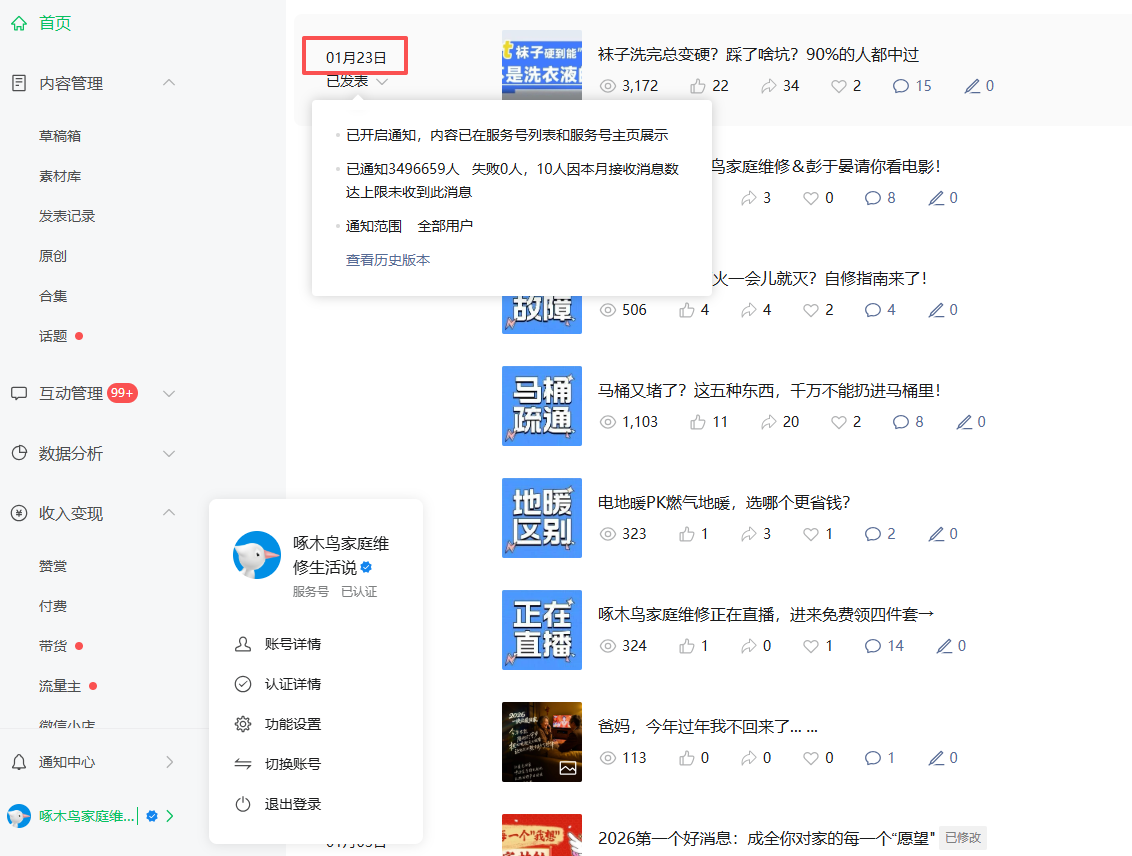Open 带货 under 收入变现

tap(53, 646)
